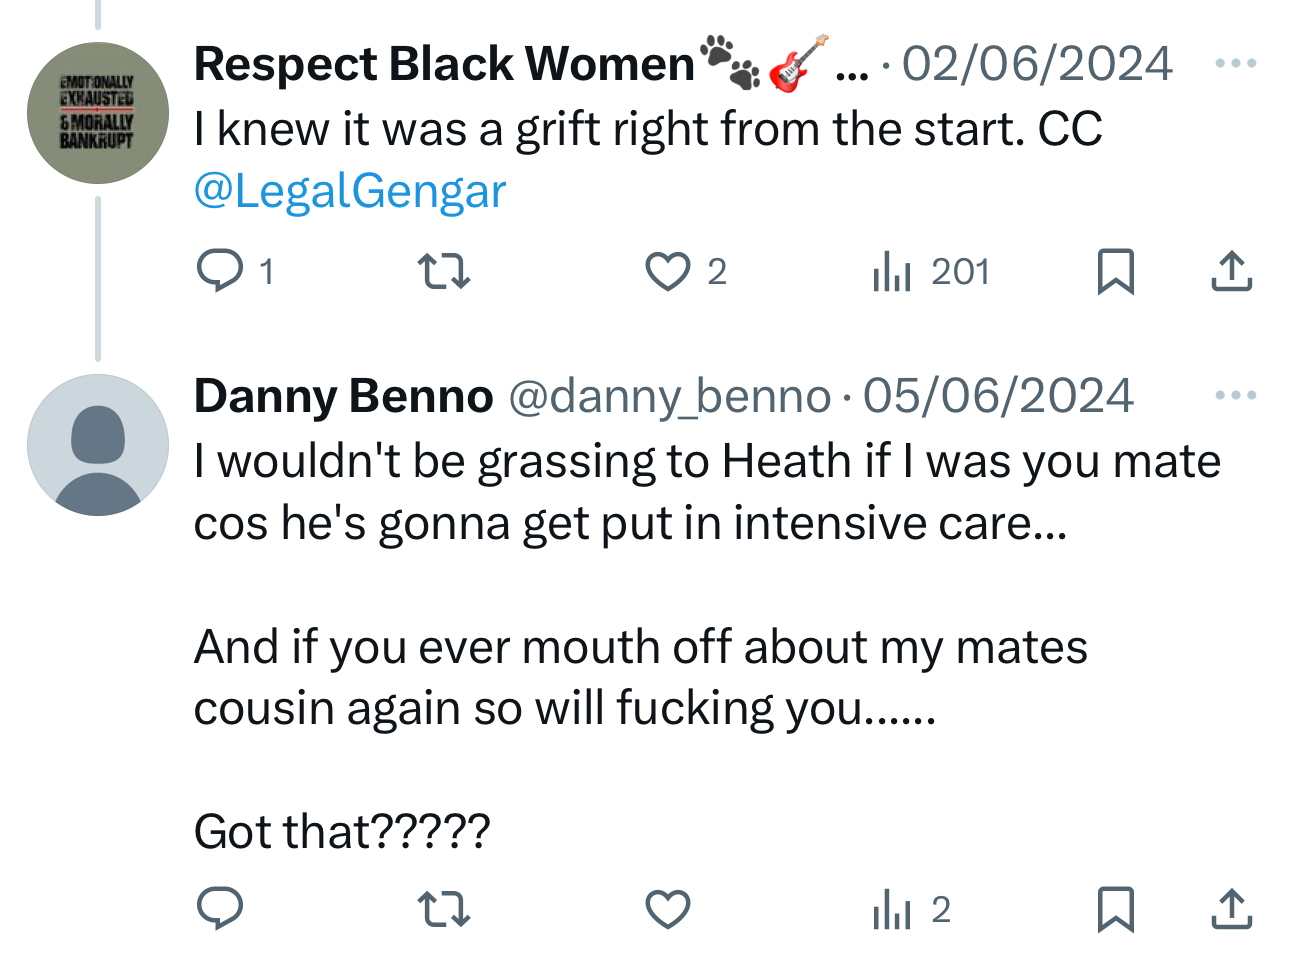Bookmark the Respect Black Women tweet
Screen dimensions: 1290x963
(1115, 271)
